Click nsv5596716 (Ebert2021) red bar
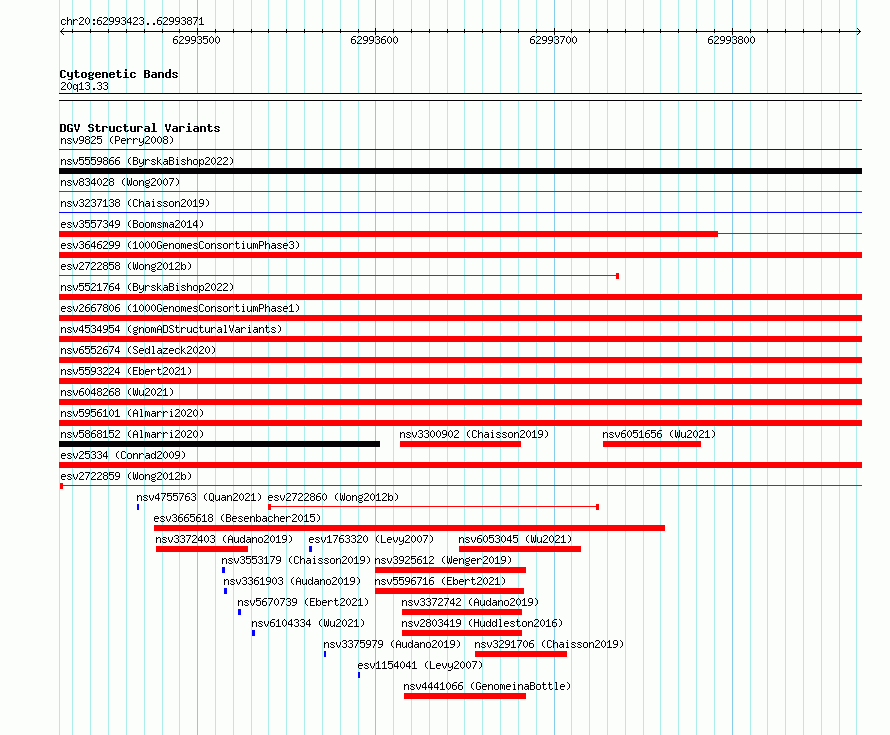This screenshot has width=890, height=735. coord(450,591)
